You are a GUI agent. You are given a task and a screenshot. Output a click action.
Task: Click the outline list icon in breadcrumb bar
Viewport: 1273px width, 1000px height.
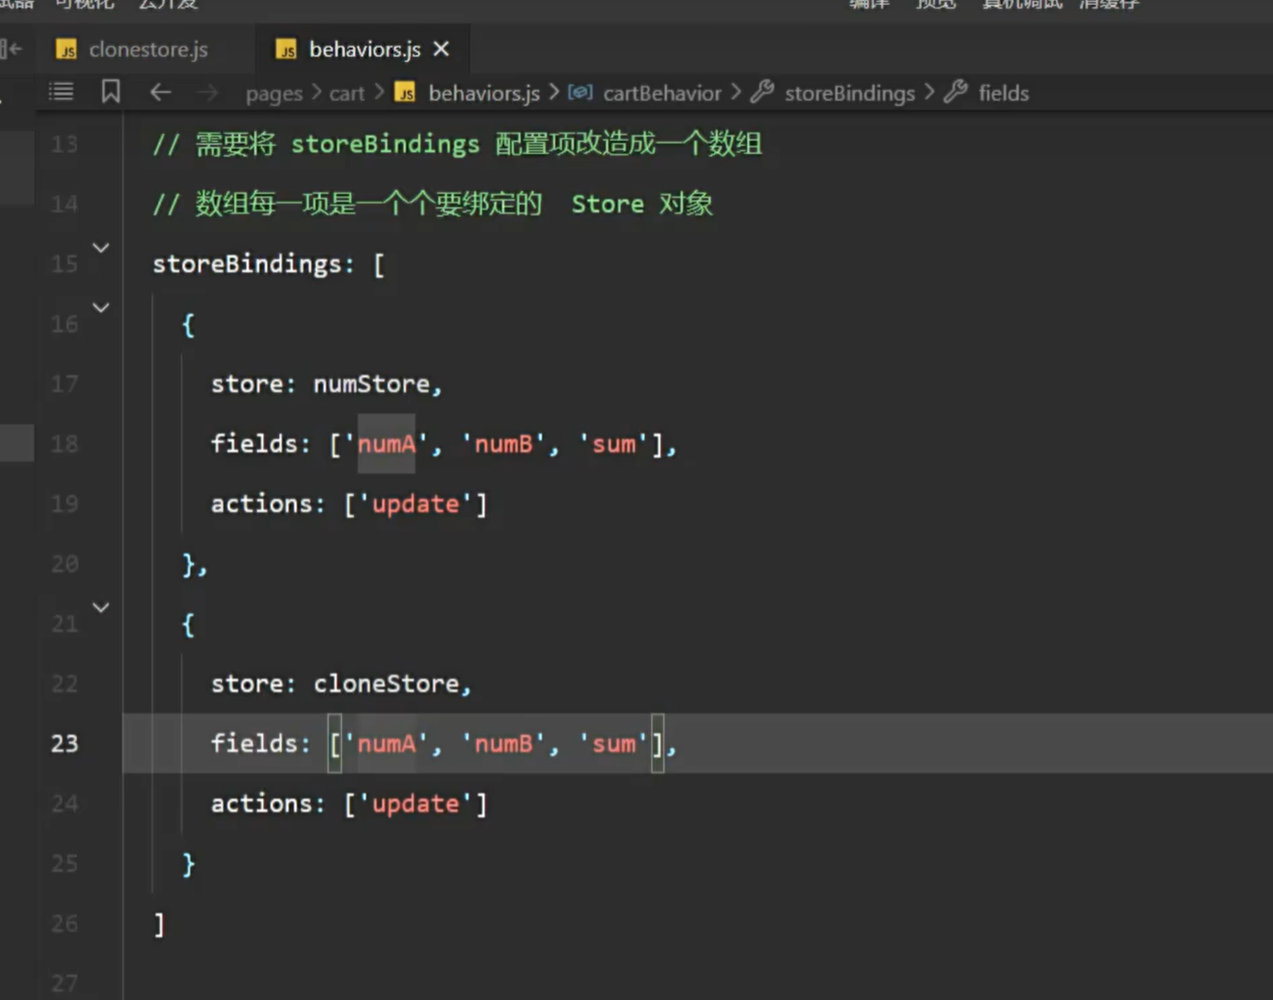(61, 92)
